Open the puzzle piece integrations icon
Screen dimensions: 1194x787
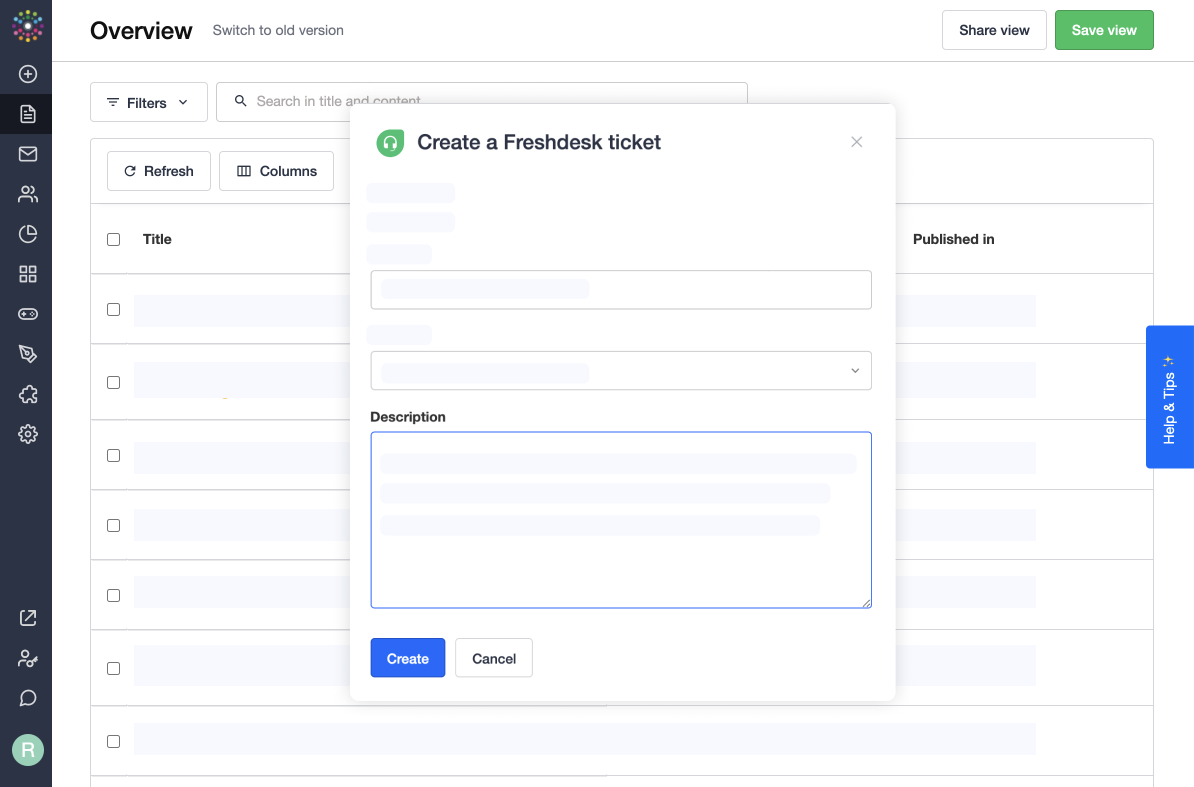[x=27, y=394]
